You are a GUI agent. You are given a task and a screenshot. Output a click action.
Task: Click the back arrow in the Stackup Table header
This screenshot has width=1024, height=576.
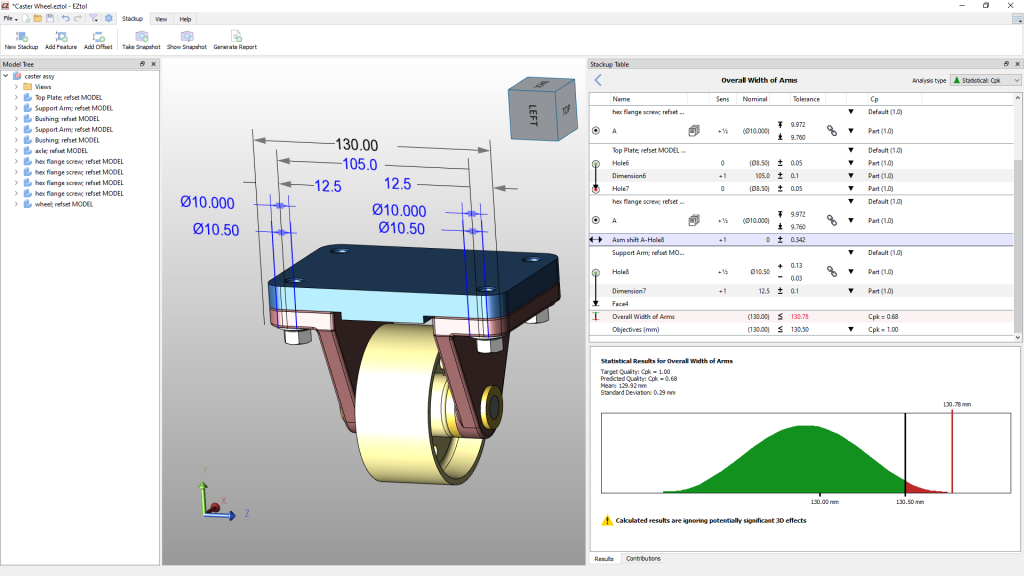599,80
